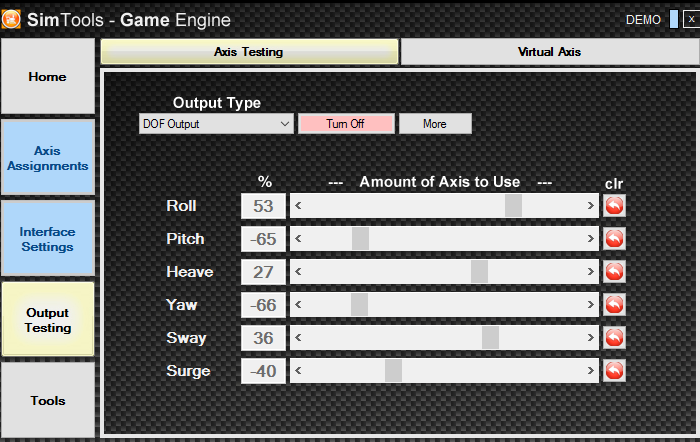
Task: Open the Output Testing section
Action: pyautogui.click(x=48, y=320)
